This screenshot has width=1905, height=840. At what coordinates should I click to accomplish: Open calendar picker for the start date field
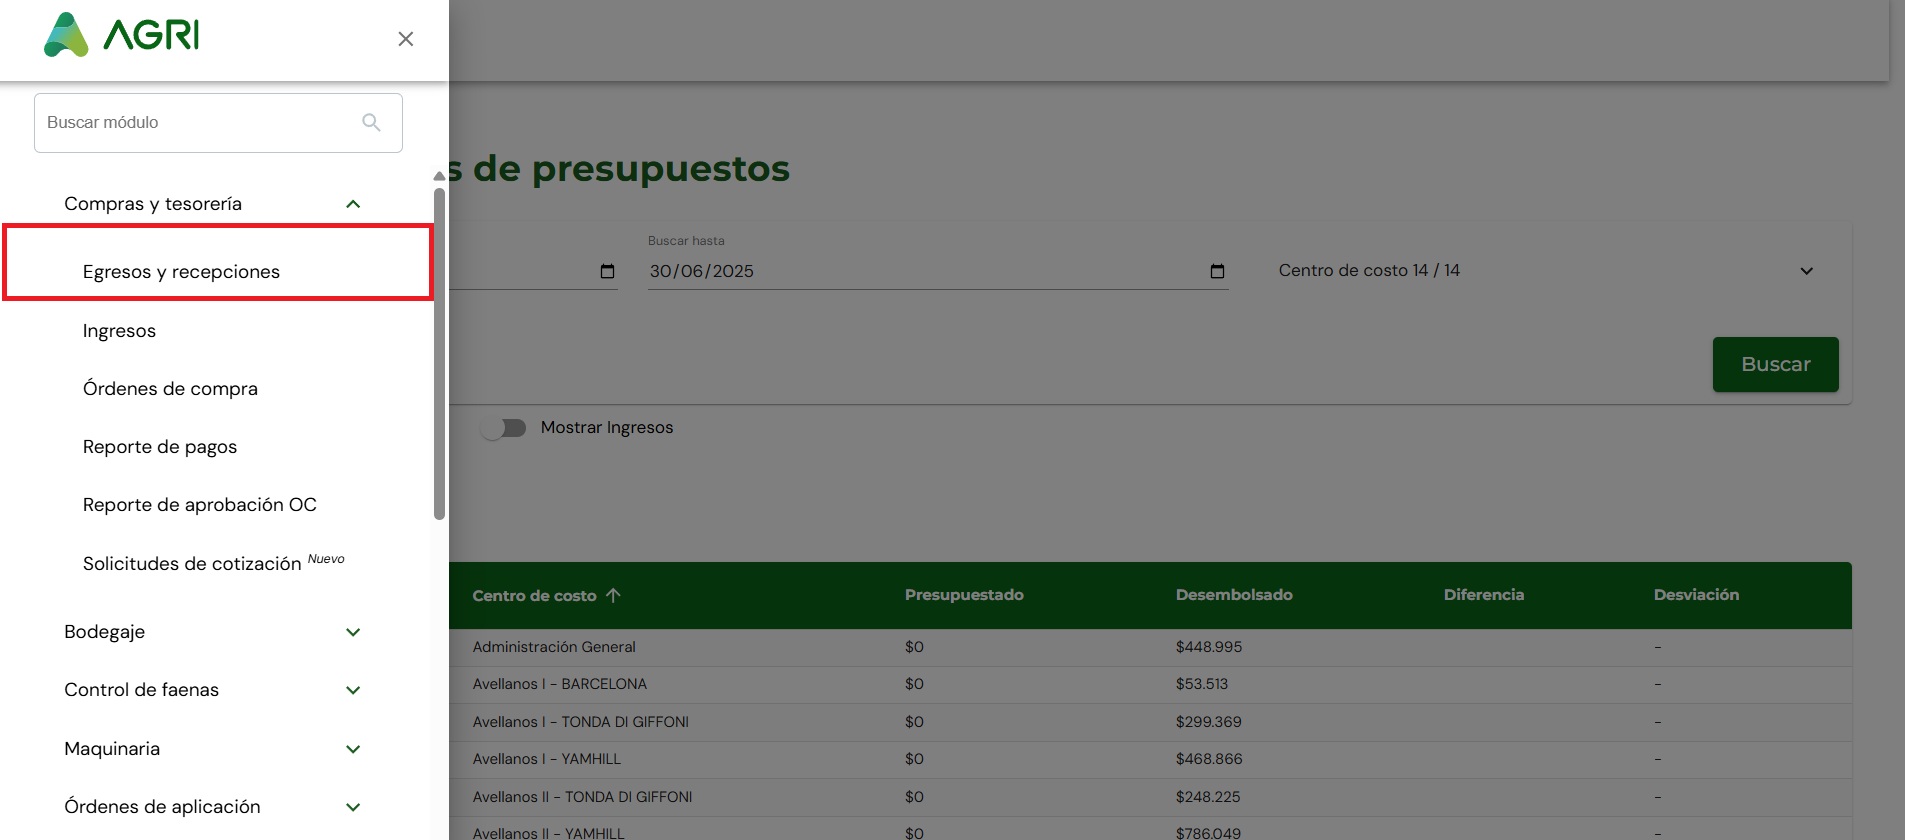coord(607,271)
